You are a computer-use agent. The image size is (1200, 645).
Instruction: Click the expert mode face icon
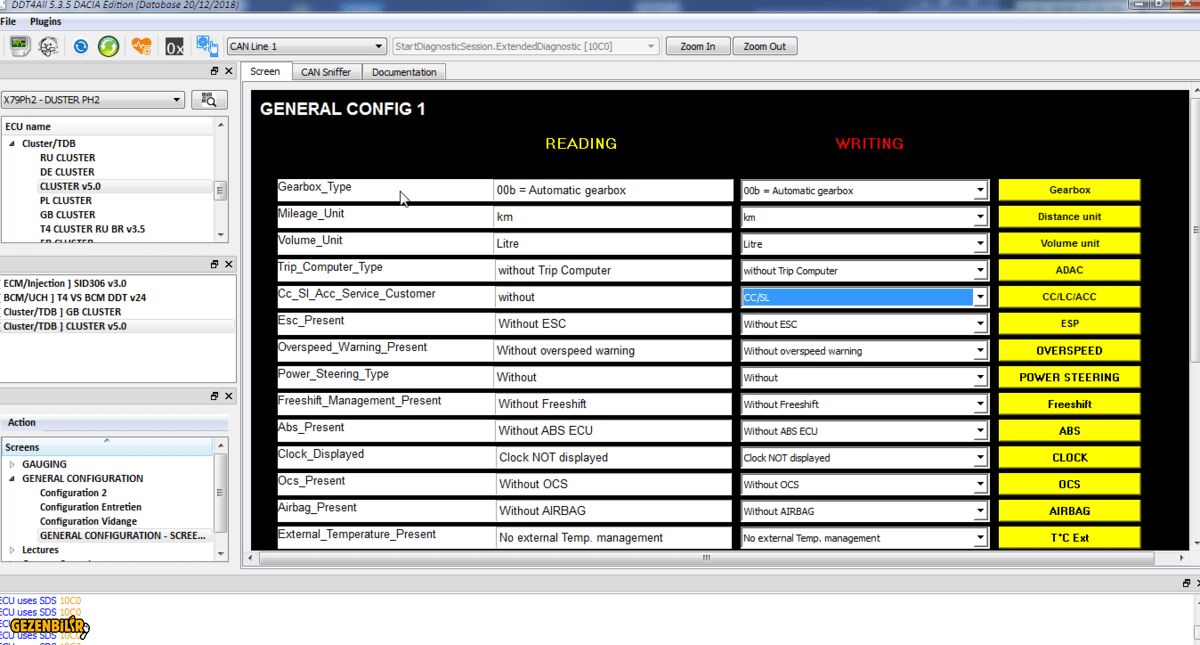coord(48,46)
